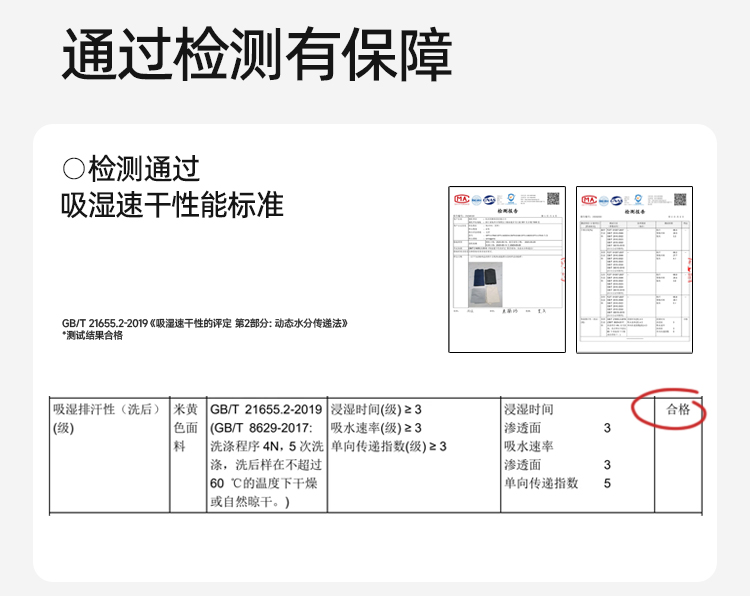
Task: Click the QR code on left report
Action: coord(553,199)
